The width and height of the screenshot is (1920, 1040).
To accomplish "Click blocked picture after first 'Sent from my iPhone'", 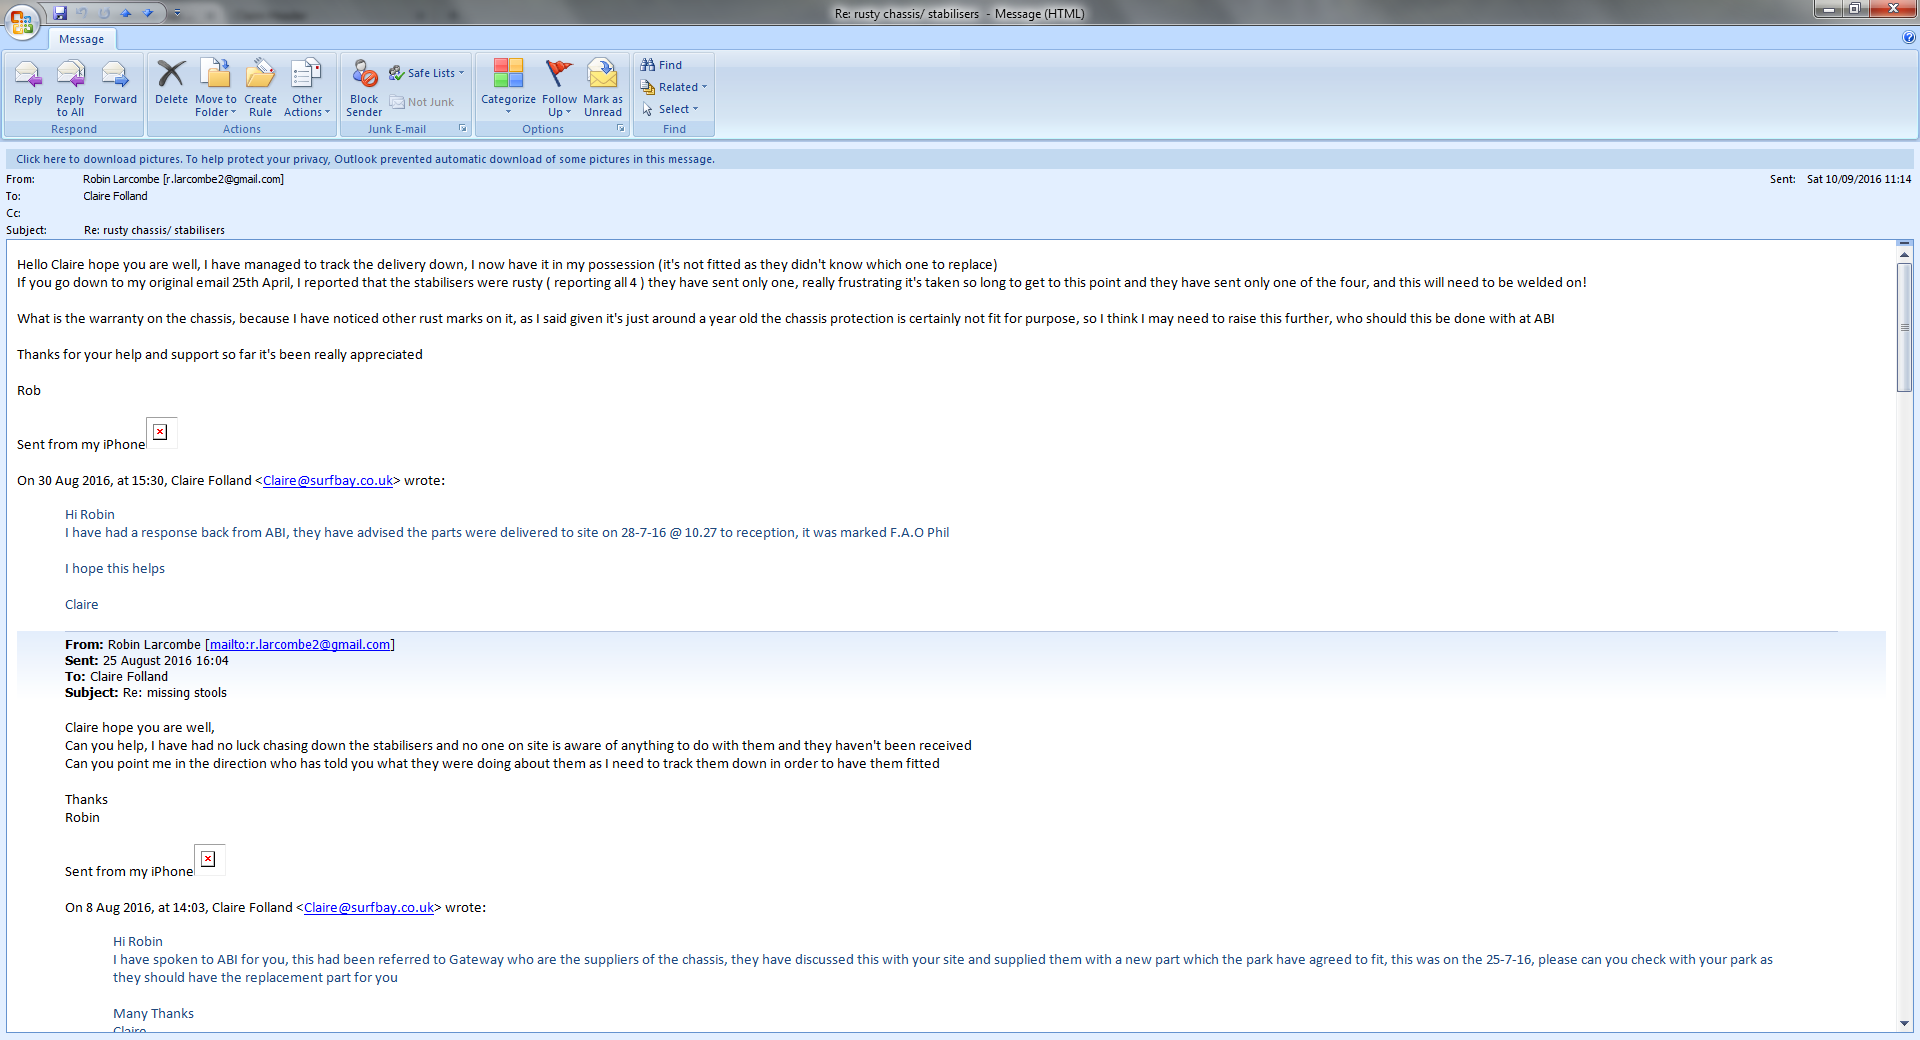I will pyautogui.click(x=161, y=432).
